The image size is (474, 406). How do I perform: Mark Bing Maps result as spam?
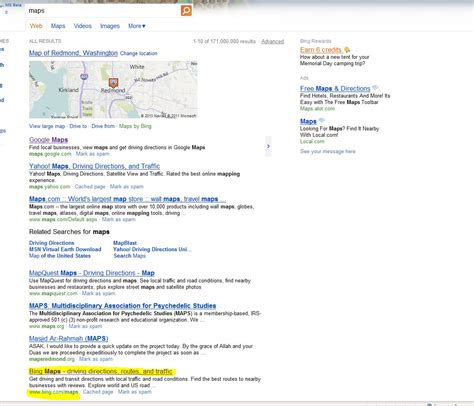(135, 392)
